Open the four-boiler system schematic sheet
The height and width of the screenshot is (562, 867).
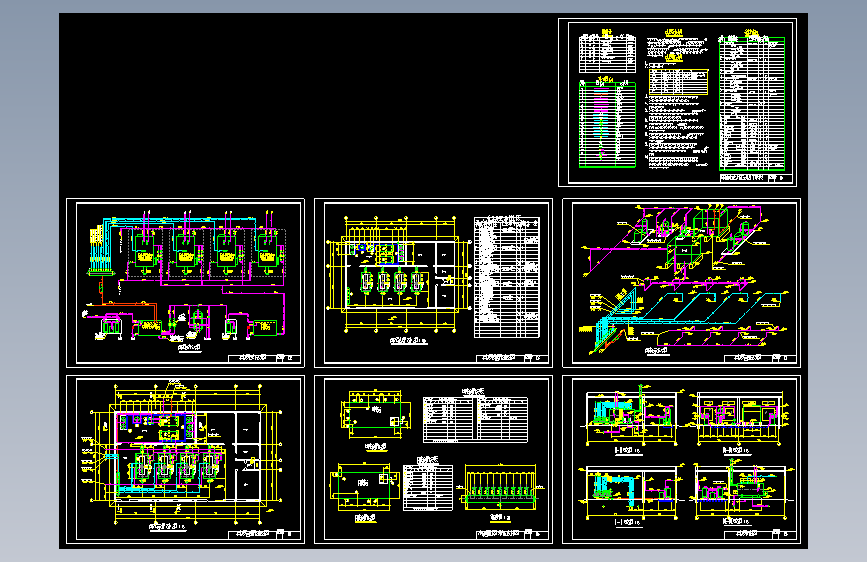point(185,283)
